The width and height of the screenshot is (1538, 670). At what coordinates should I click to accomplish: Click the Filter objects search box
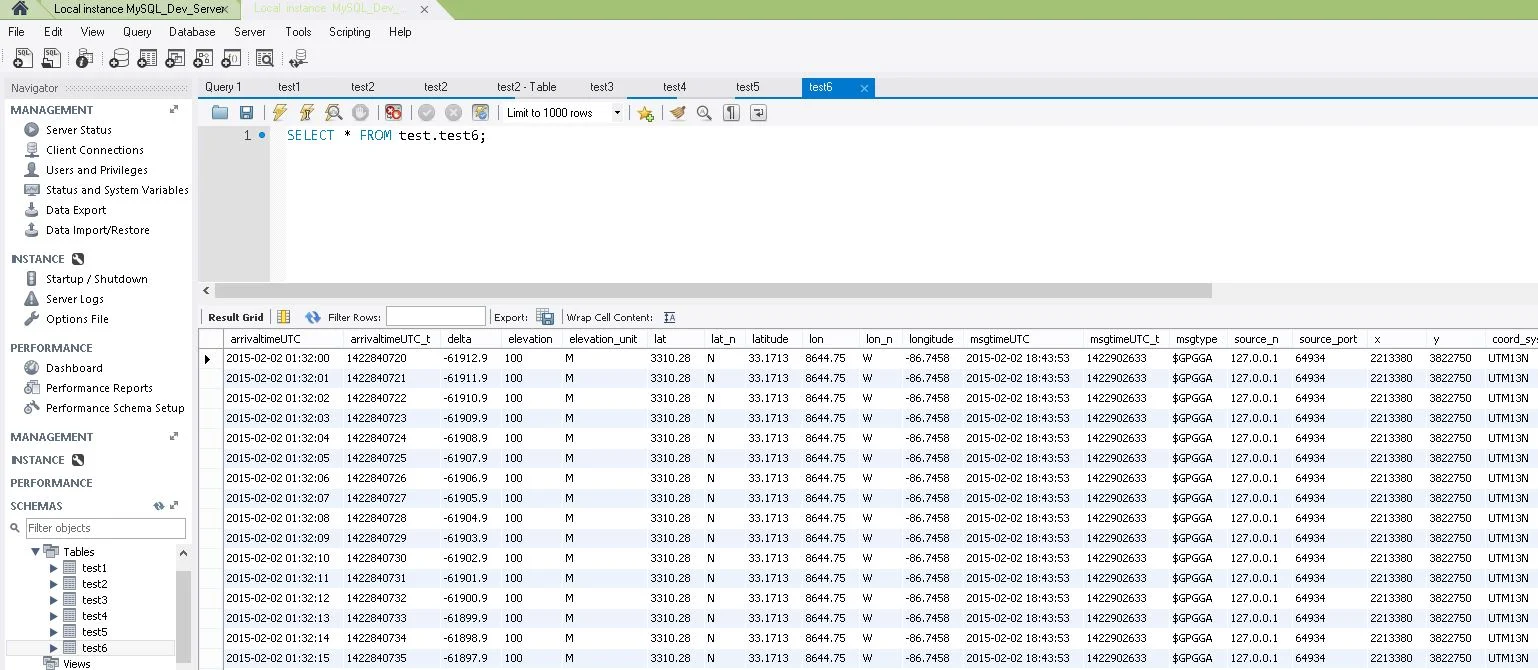(x=106, y=528)
